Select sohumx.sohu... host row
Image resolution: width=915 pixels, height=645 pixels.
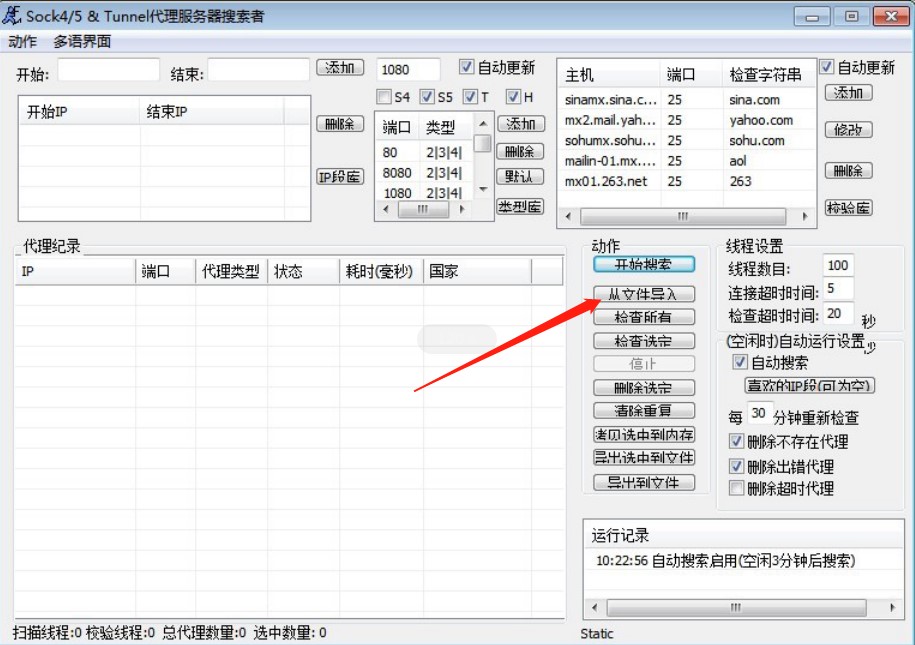(x=686, y=141)
